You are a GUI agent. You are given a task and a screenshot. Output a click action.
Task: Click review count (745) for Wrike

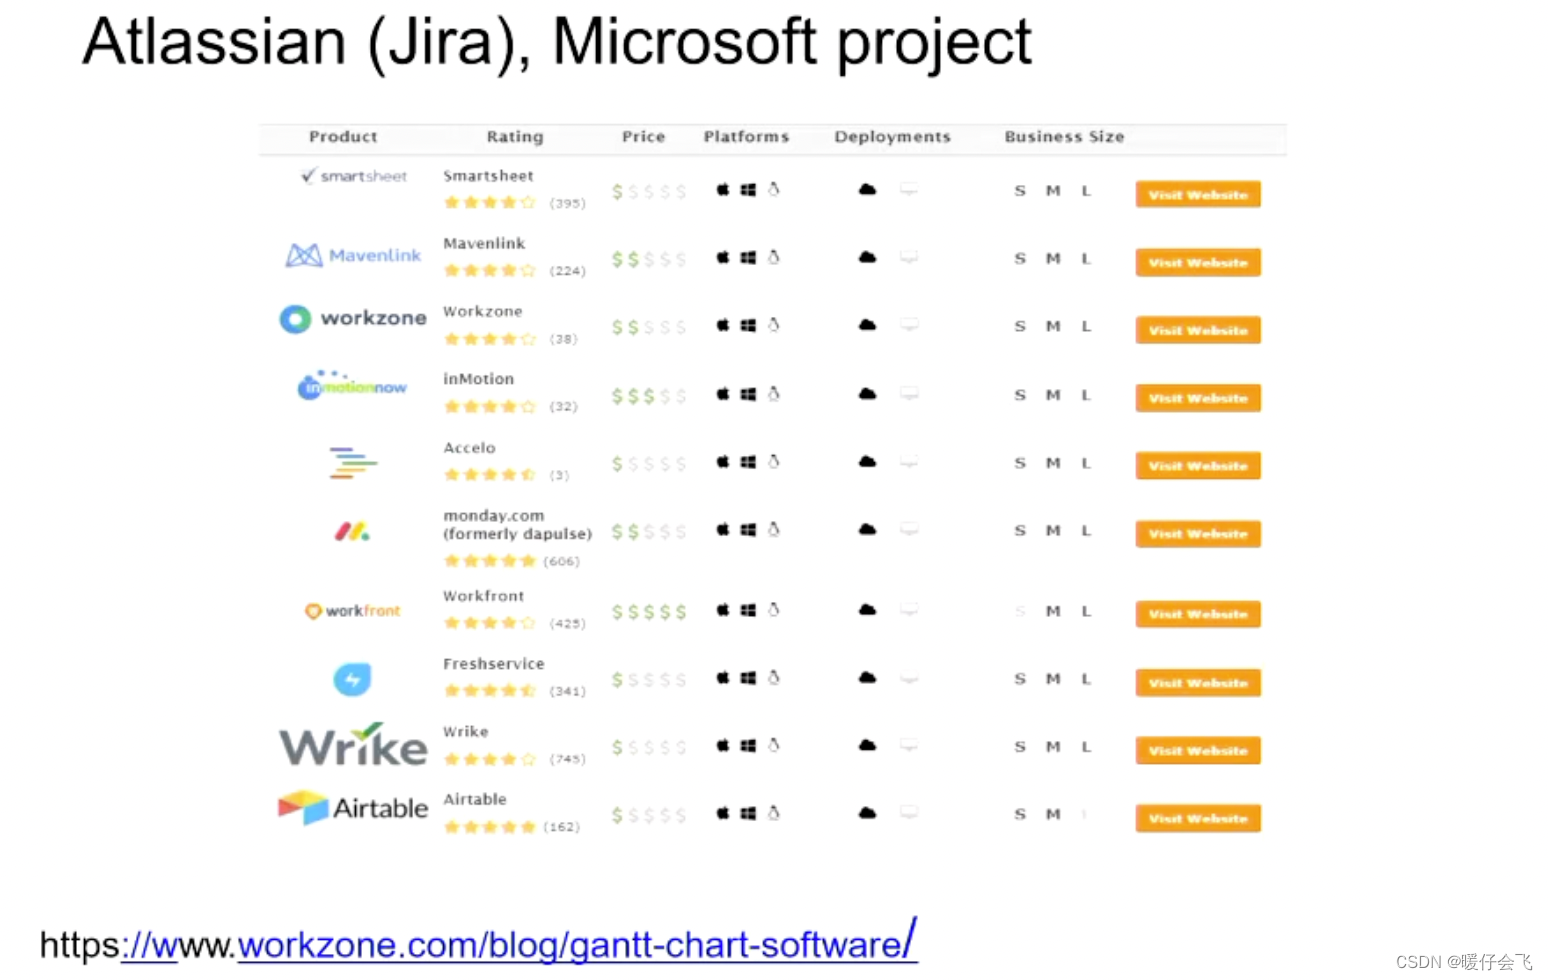tap(567, 759)
